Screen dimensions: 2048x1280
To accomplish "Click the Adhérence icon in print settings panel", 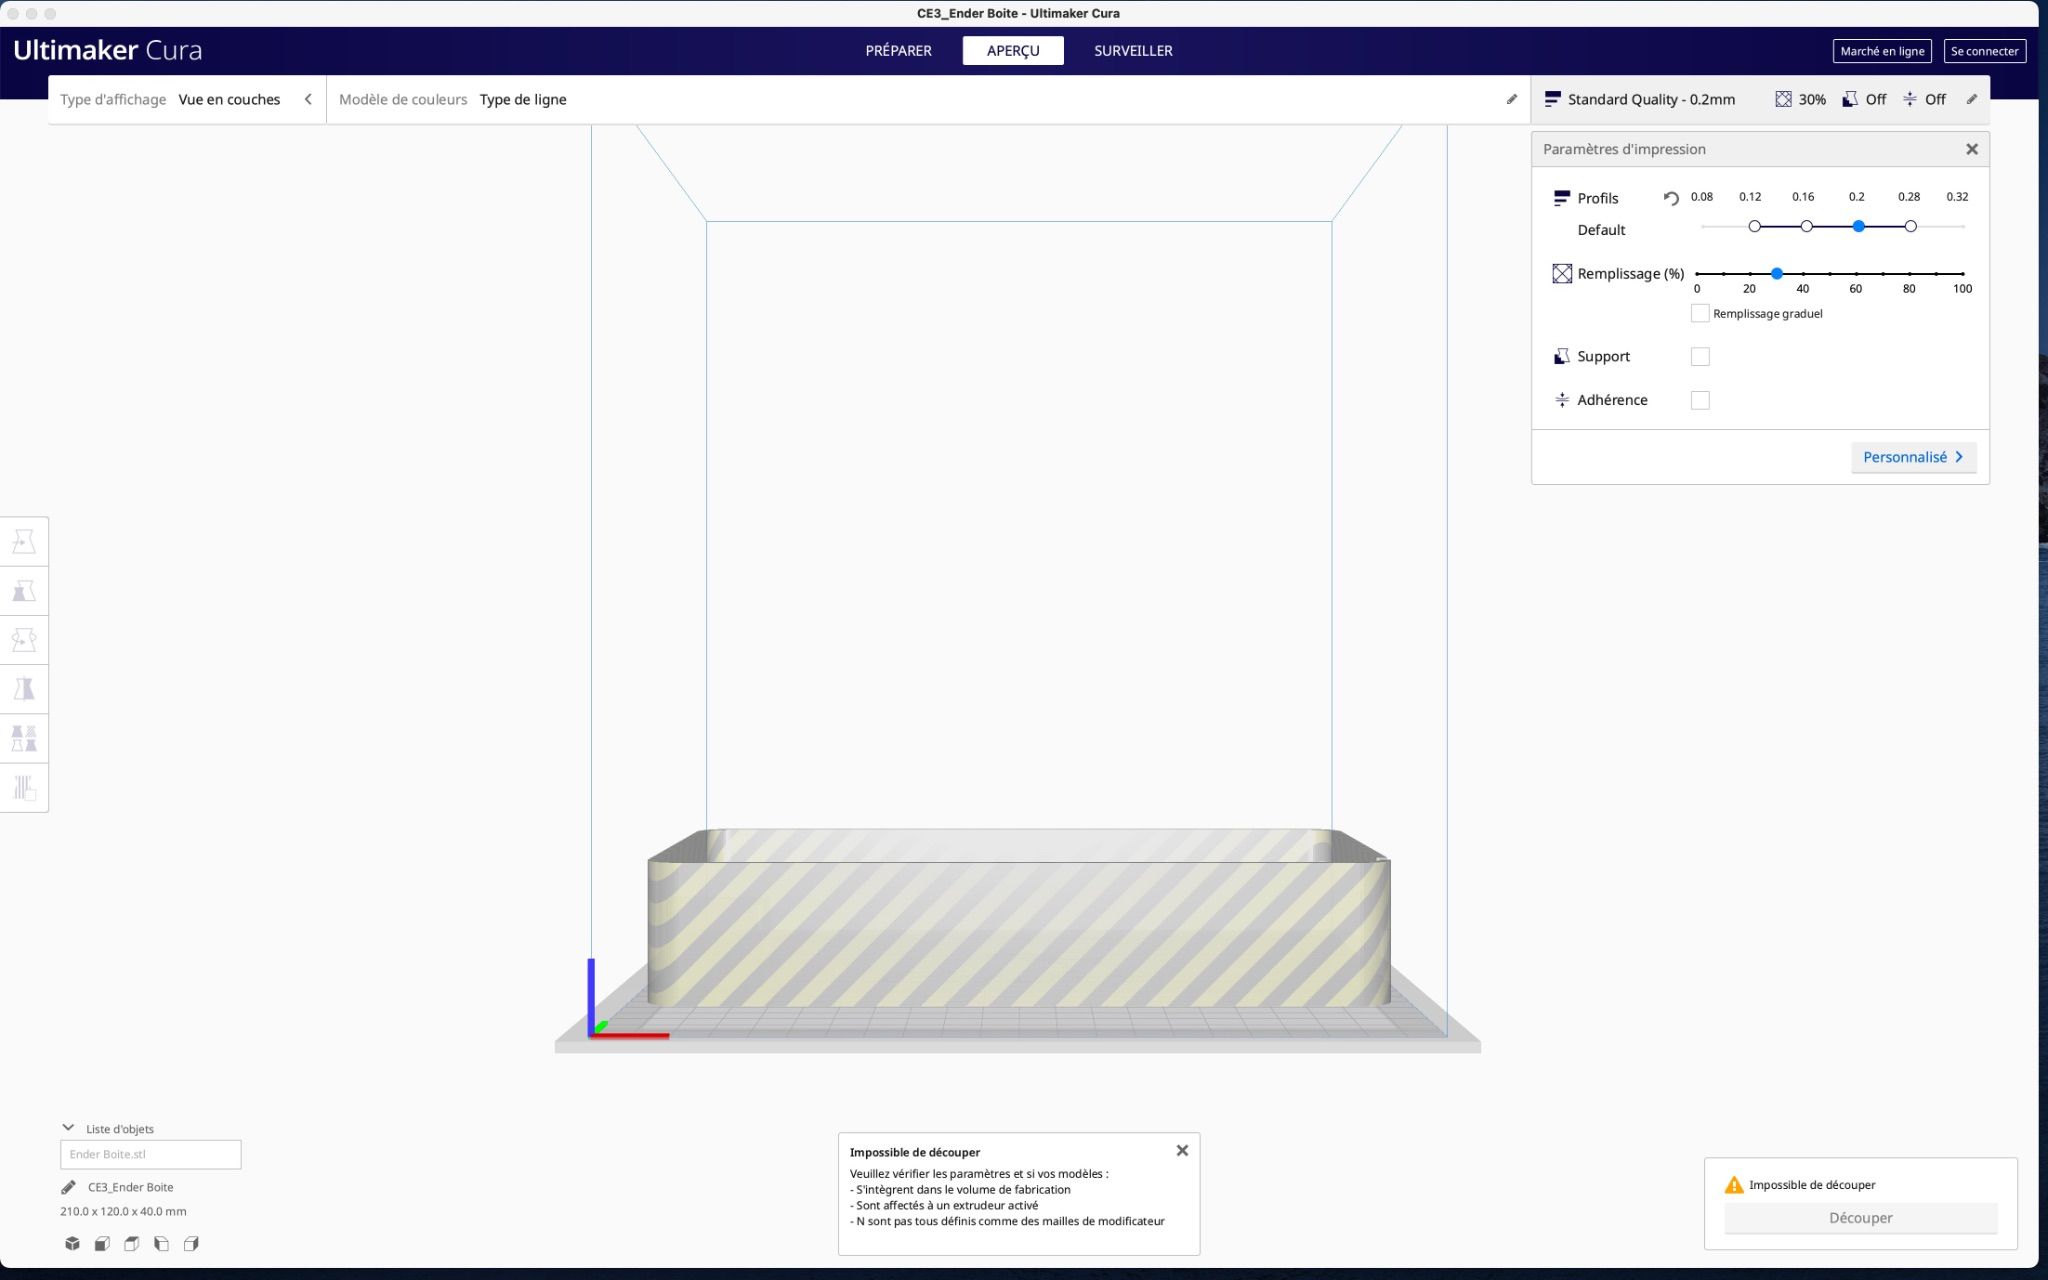I will (1562, 400).
